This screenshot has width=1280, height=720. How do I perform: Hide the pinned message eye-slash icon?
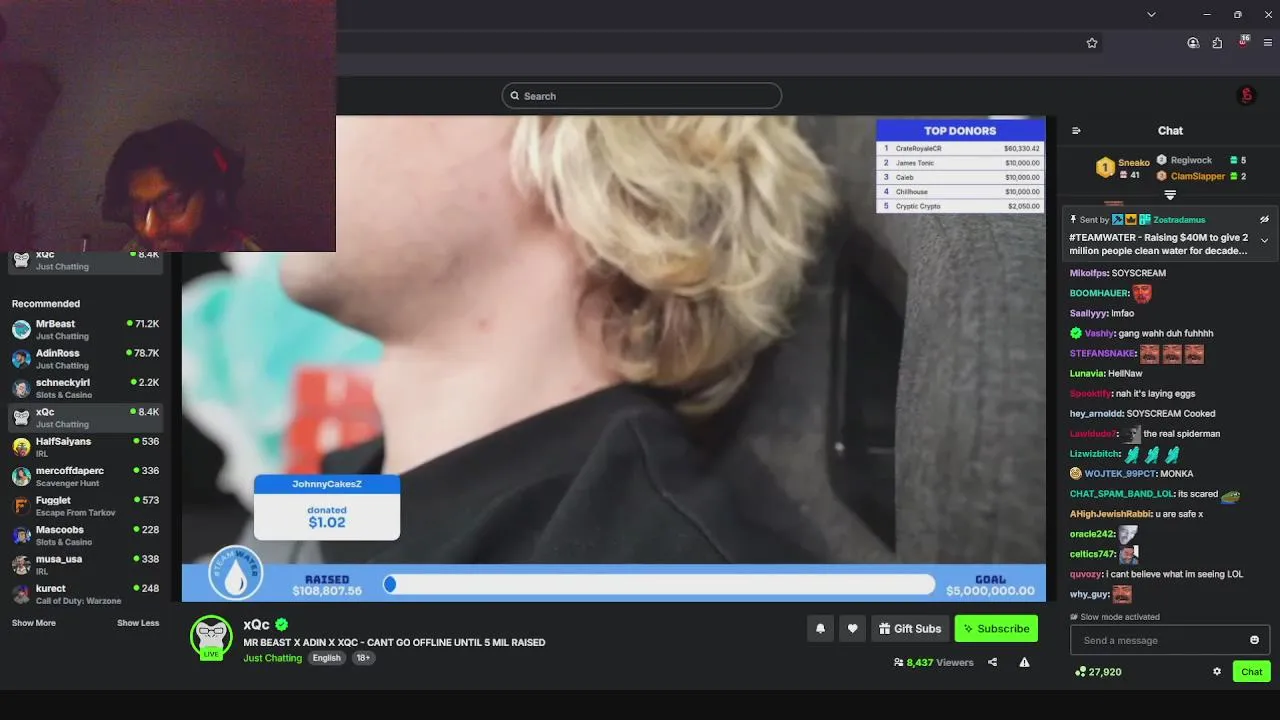point(1264,219)
